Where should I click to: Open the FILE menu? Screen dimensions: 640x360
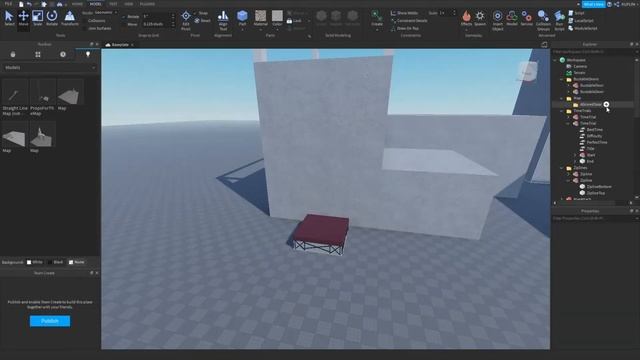[8, 4]
